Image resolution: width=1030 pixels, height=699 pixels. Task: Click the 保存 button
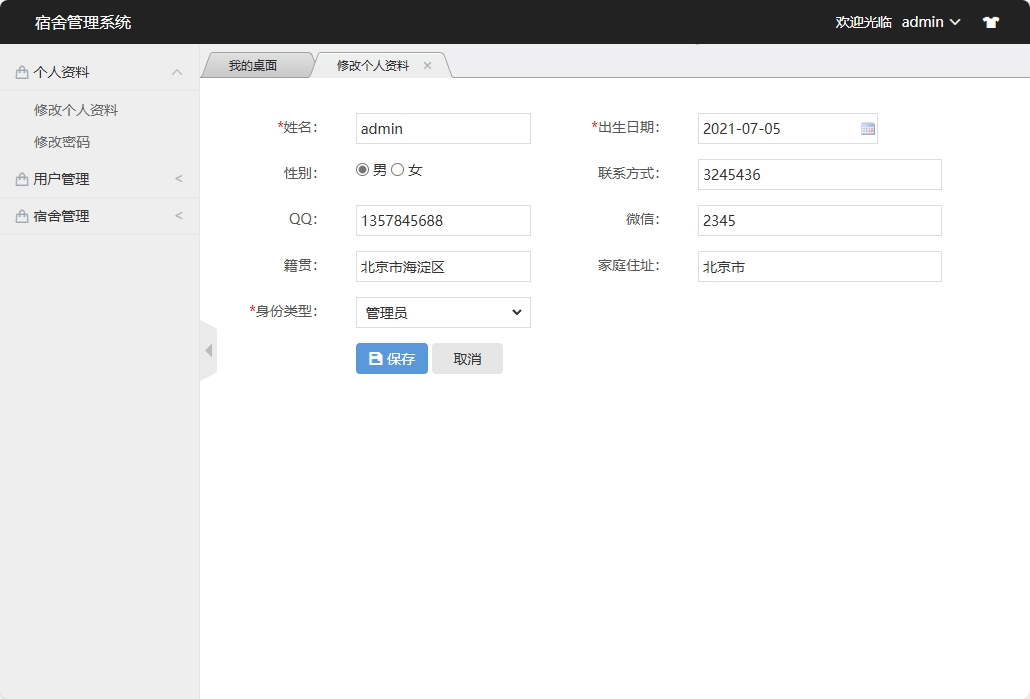click(391, 358)
